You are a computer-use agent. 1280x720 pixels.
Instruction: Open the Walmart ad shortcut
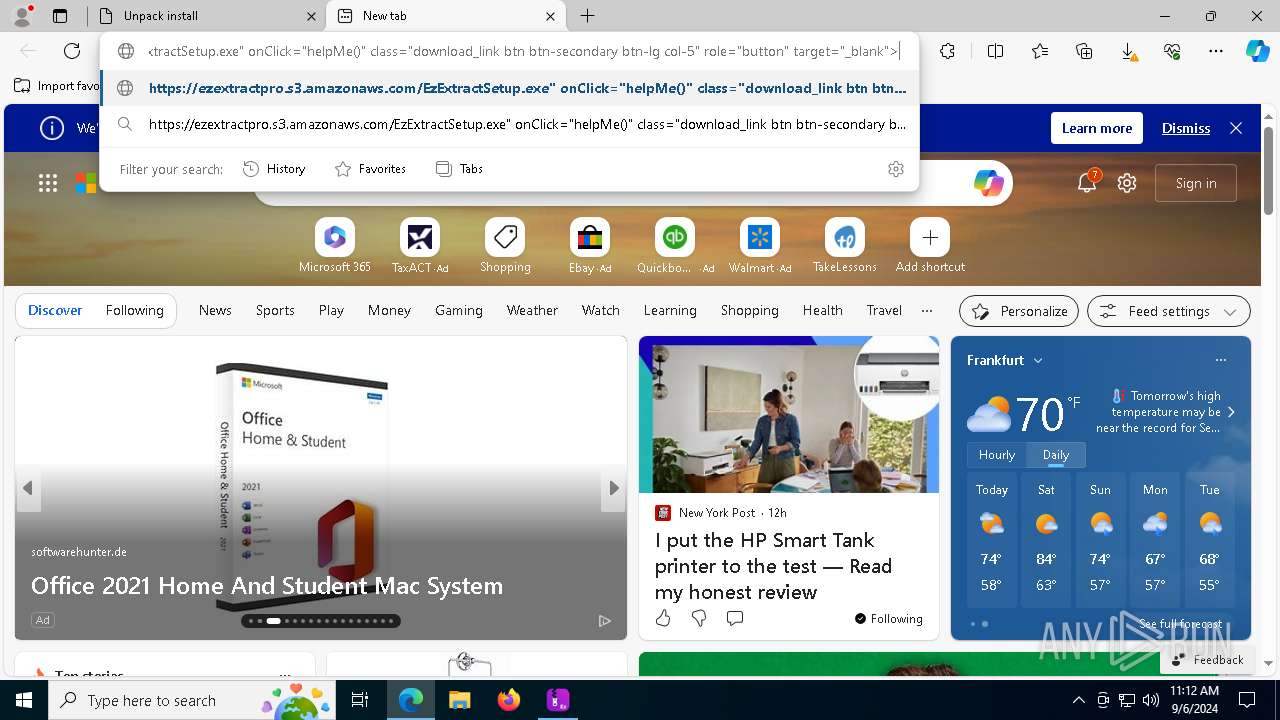coord(760,246)
